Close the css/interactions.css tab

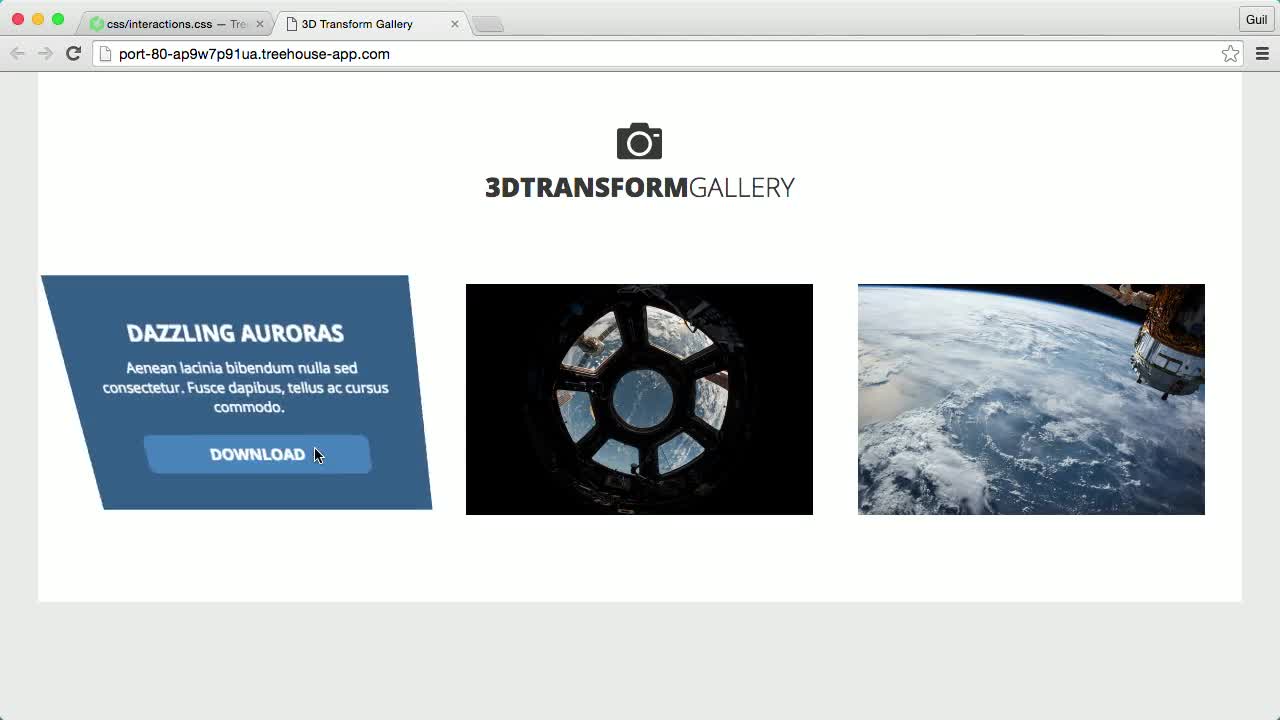coord(260,24)
